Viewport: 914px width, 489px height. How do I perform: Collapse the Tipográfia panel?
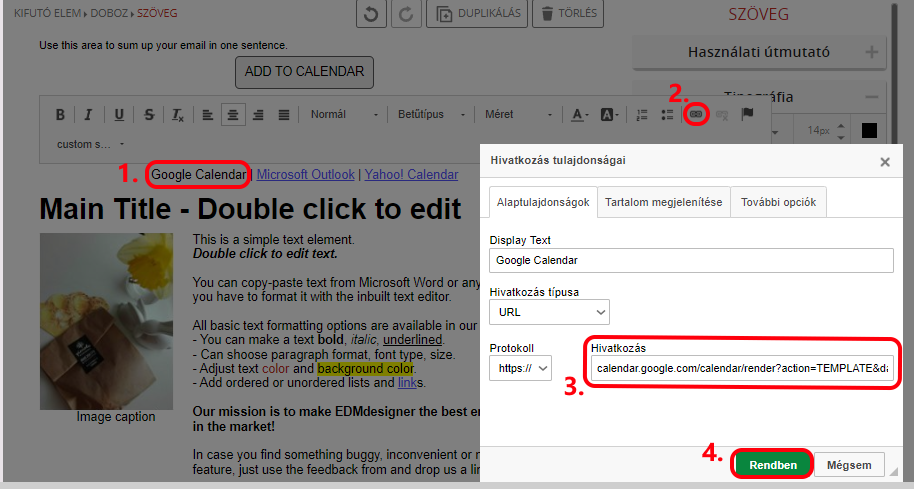872,97
